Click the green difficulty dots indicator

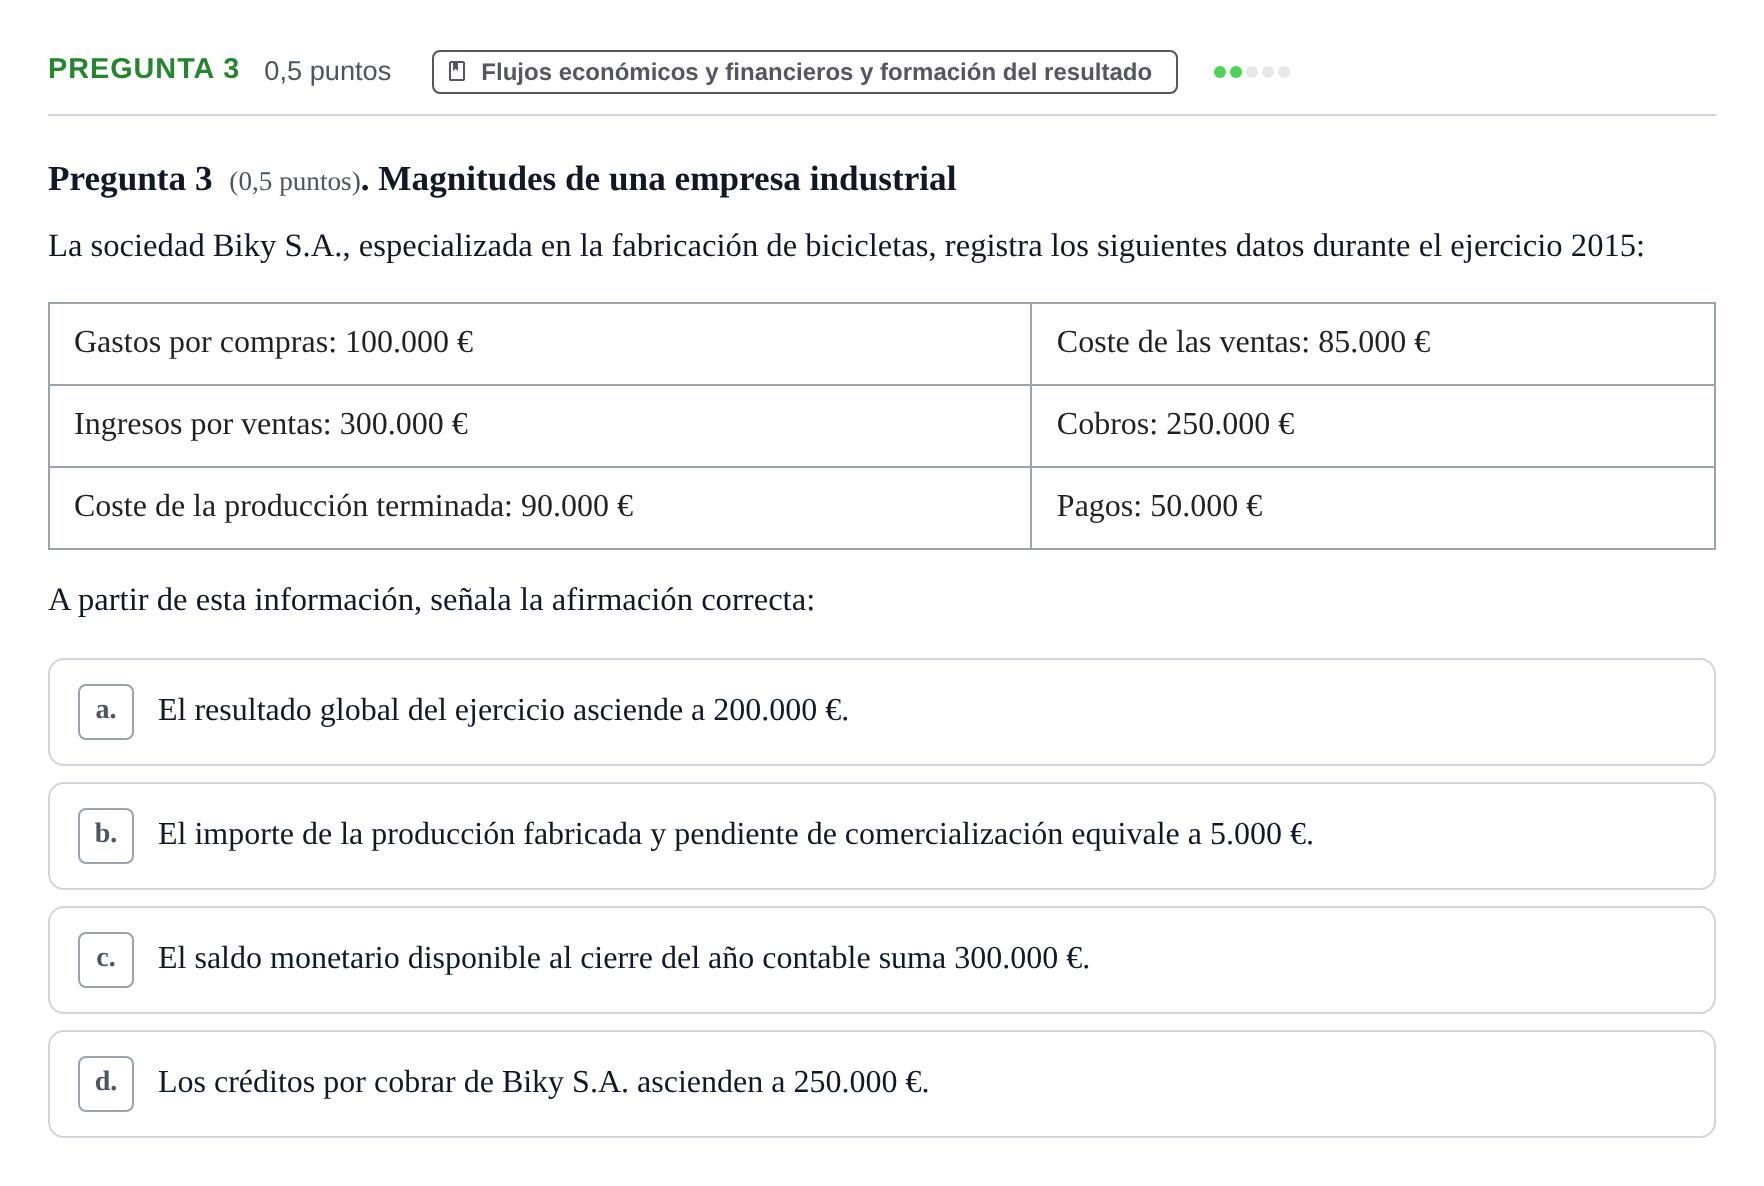pyautogui.click(x=1251, y=72)
